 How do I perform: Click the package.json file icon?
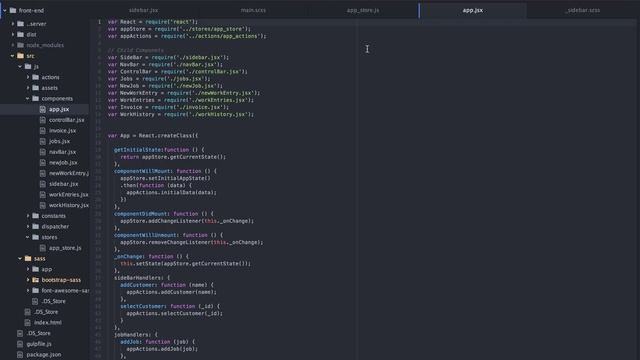coord(20,355)
